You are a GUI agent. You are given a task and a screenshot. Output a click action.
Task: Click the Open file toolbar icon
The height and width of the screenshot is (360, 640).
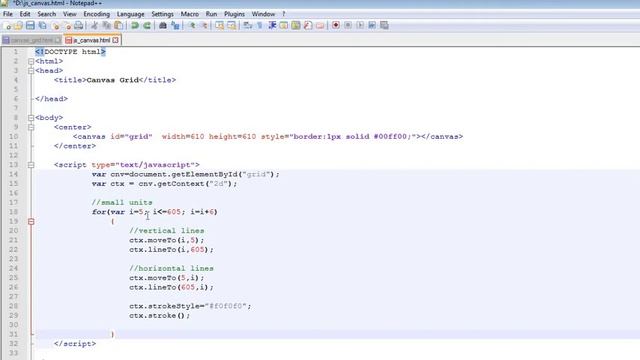tap(18, 26)
